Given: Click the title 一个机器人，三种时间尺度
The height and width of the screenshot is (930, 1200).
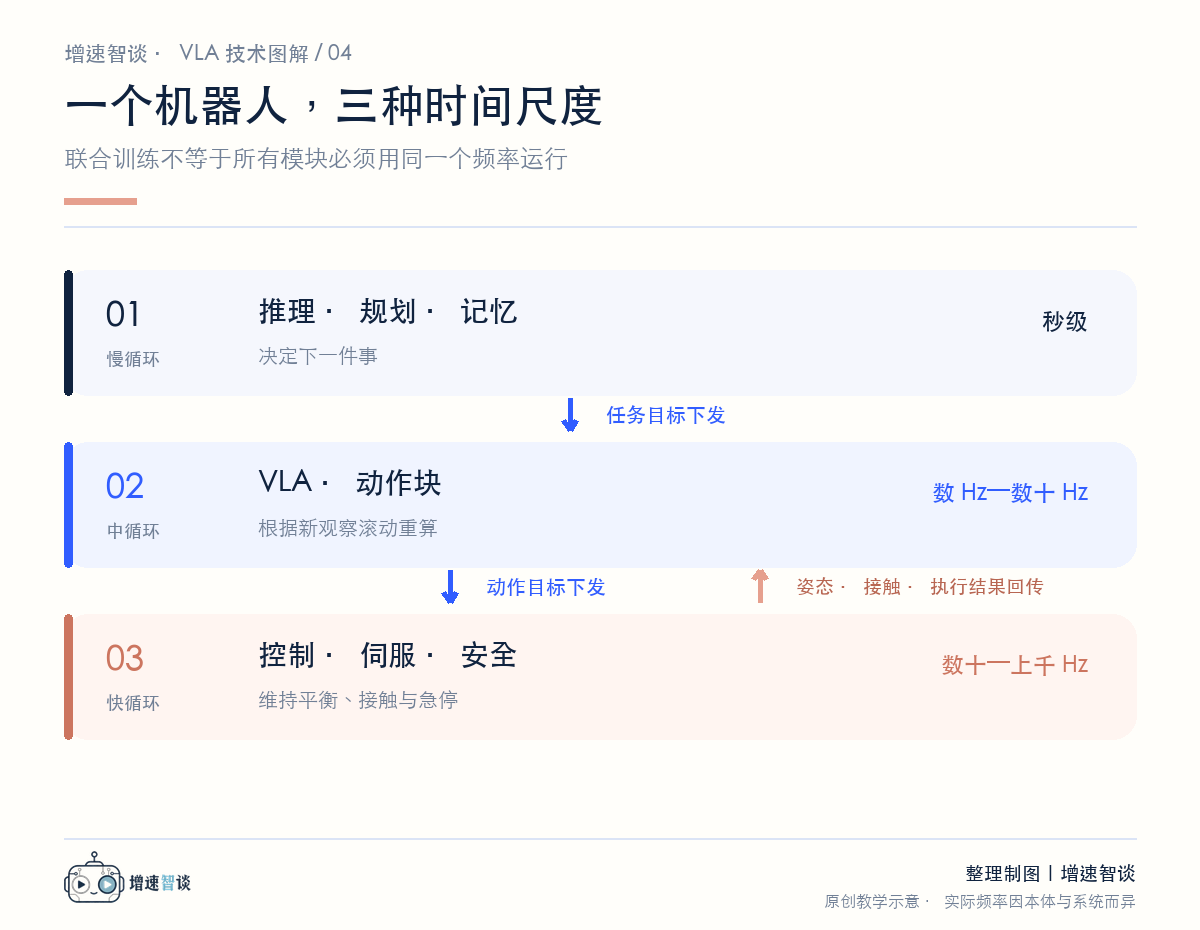Looking at the screenshot, I should pyautogui.click(x=333, y=106).
